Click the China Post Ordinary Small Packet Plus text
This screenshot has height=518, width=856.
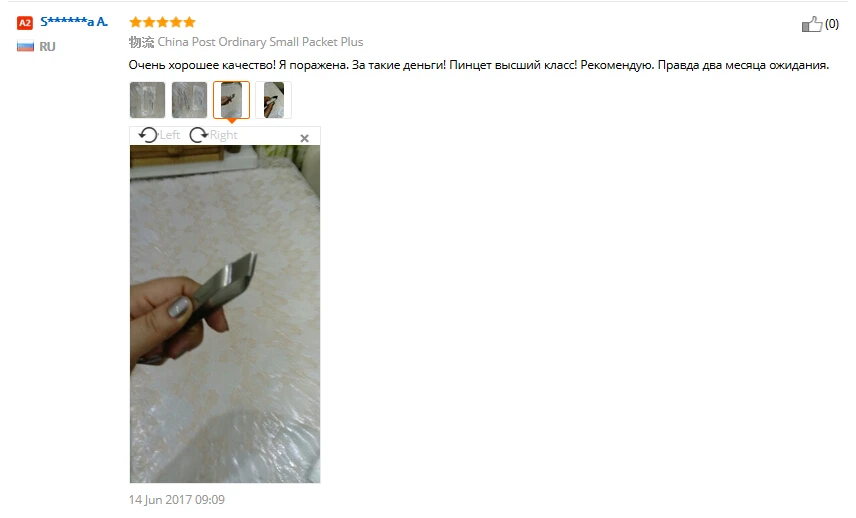pos(260,42)
